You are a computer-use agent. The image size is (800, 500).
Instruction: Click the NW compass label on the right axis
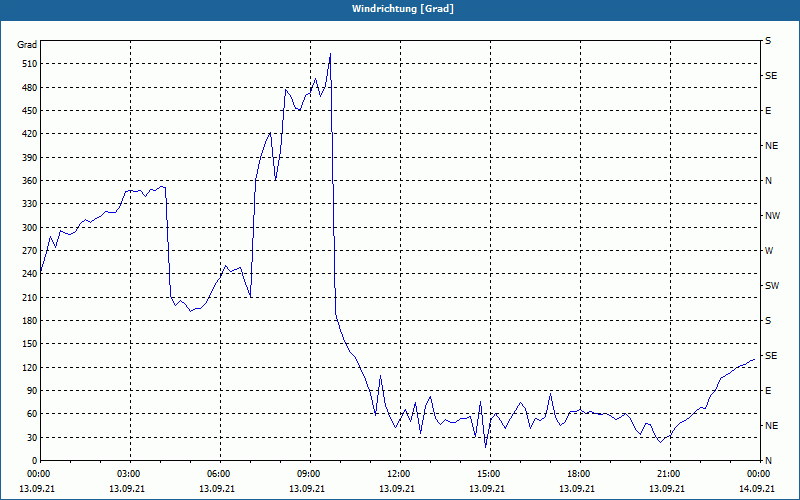[772, 216]
